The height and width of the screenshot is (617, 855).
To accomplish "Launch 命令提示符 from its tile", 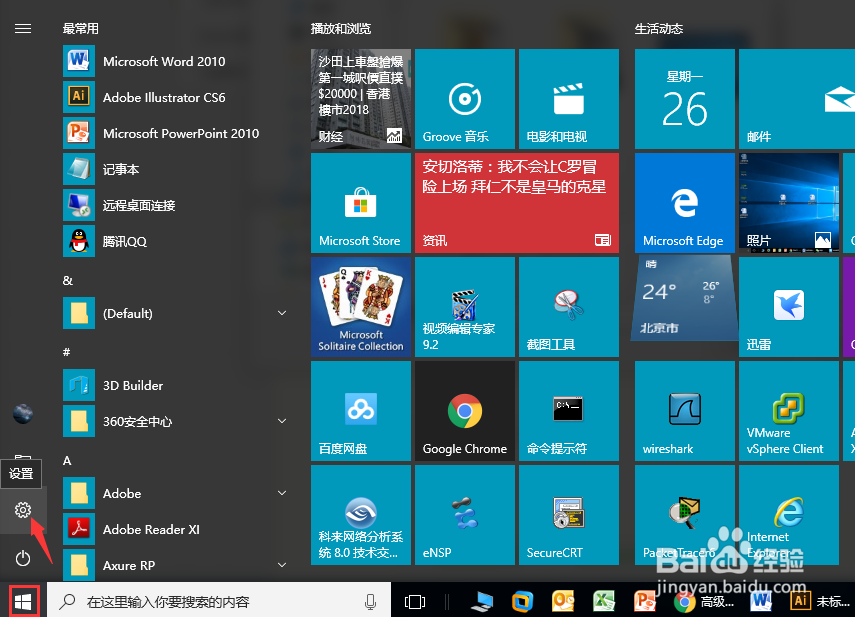I will [569, 410].
